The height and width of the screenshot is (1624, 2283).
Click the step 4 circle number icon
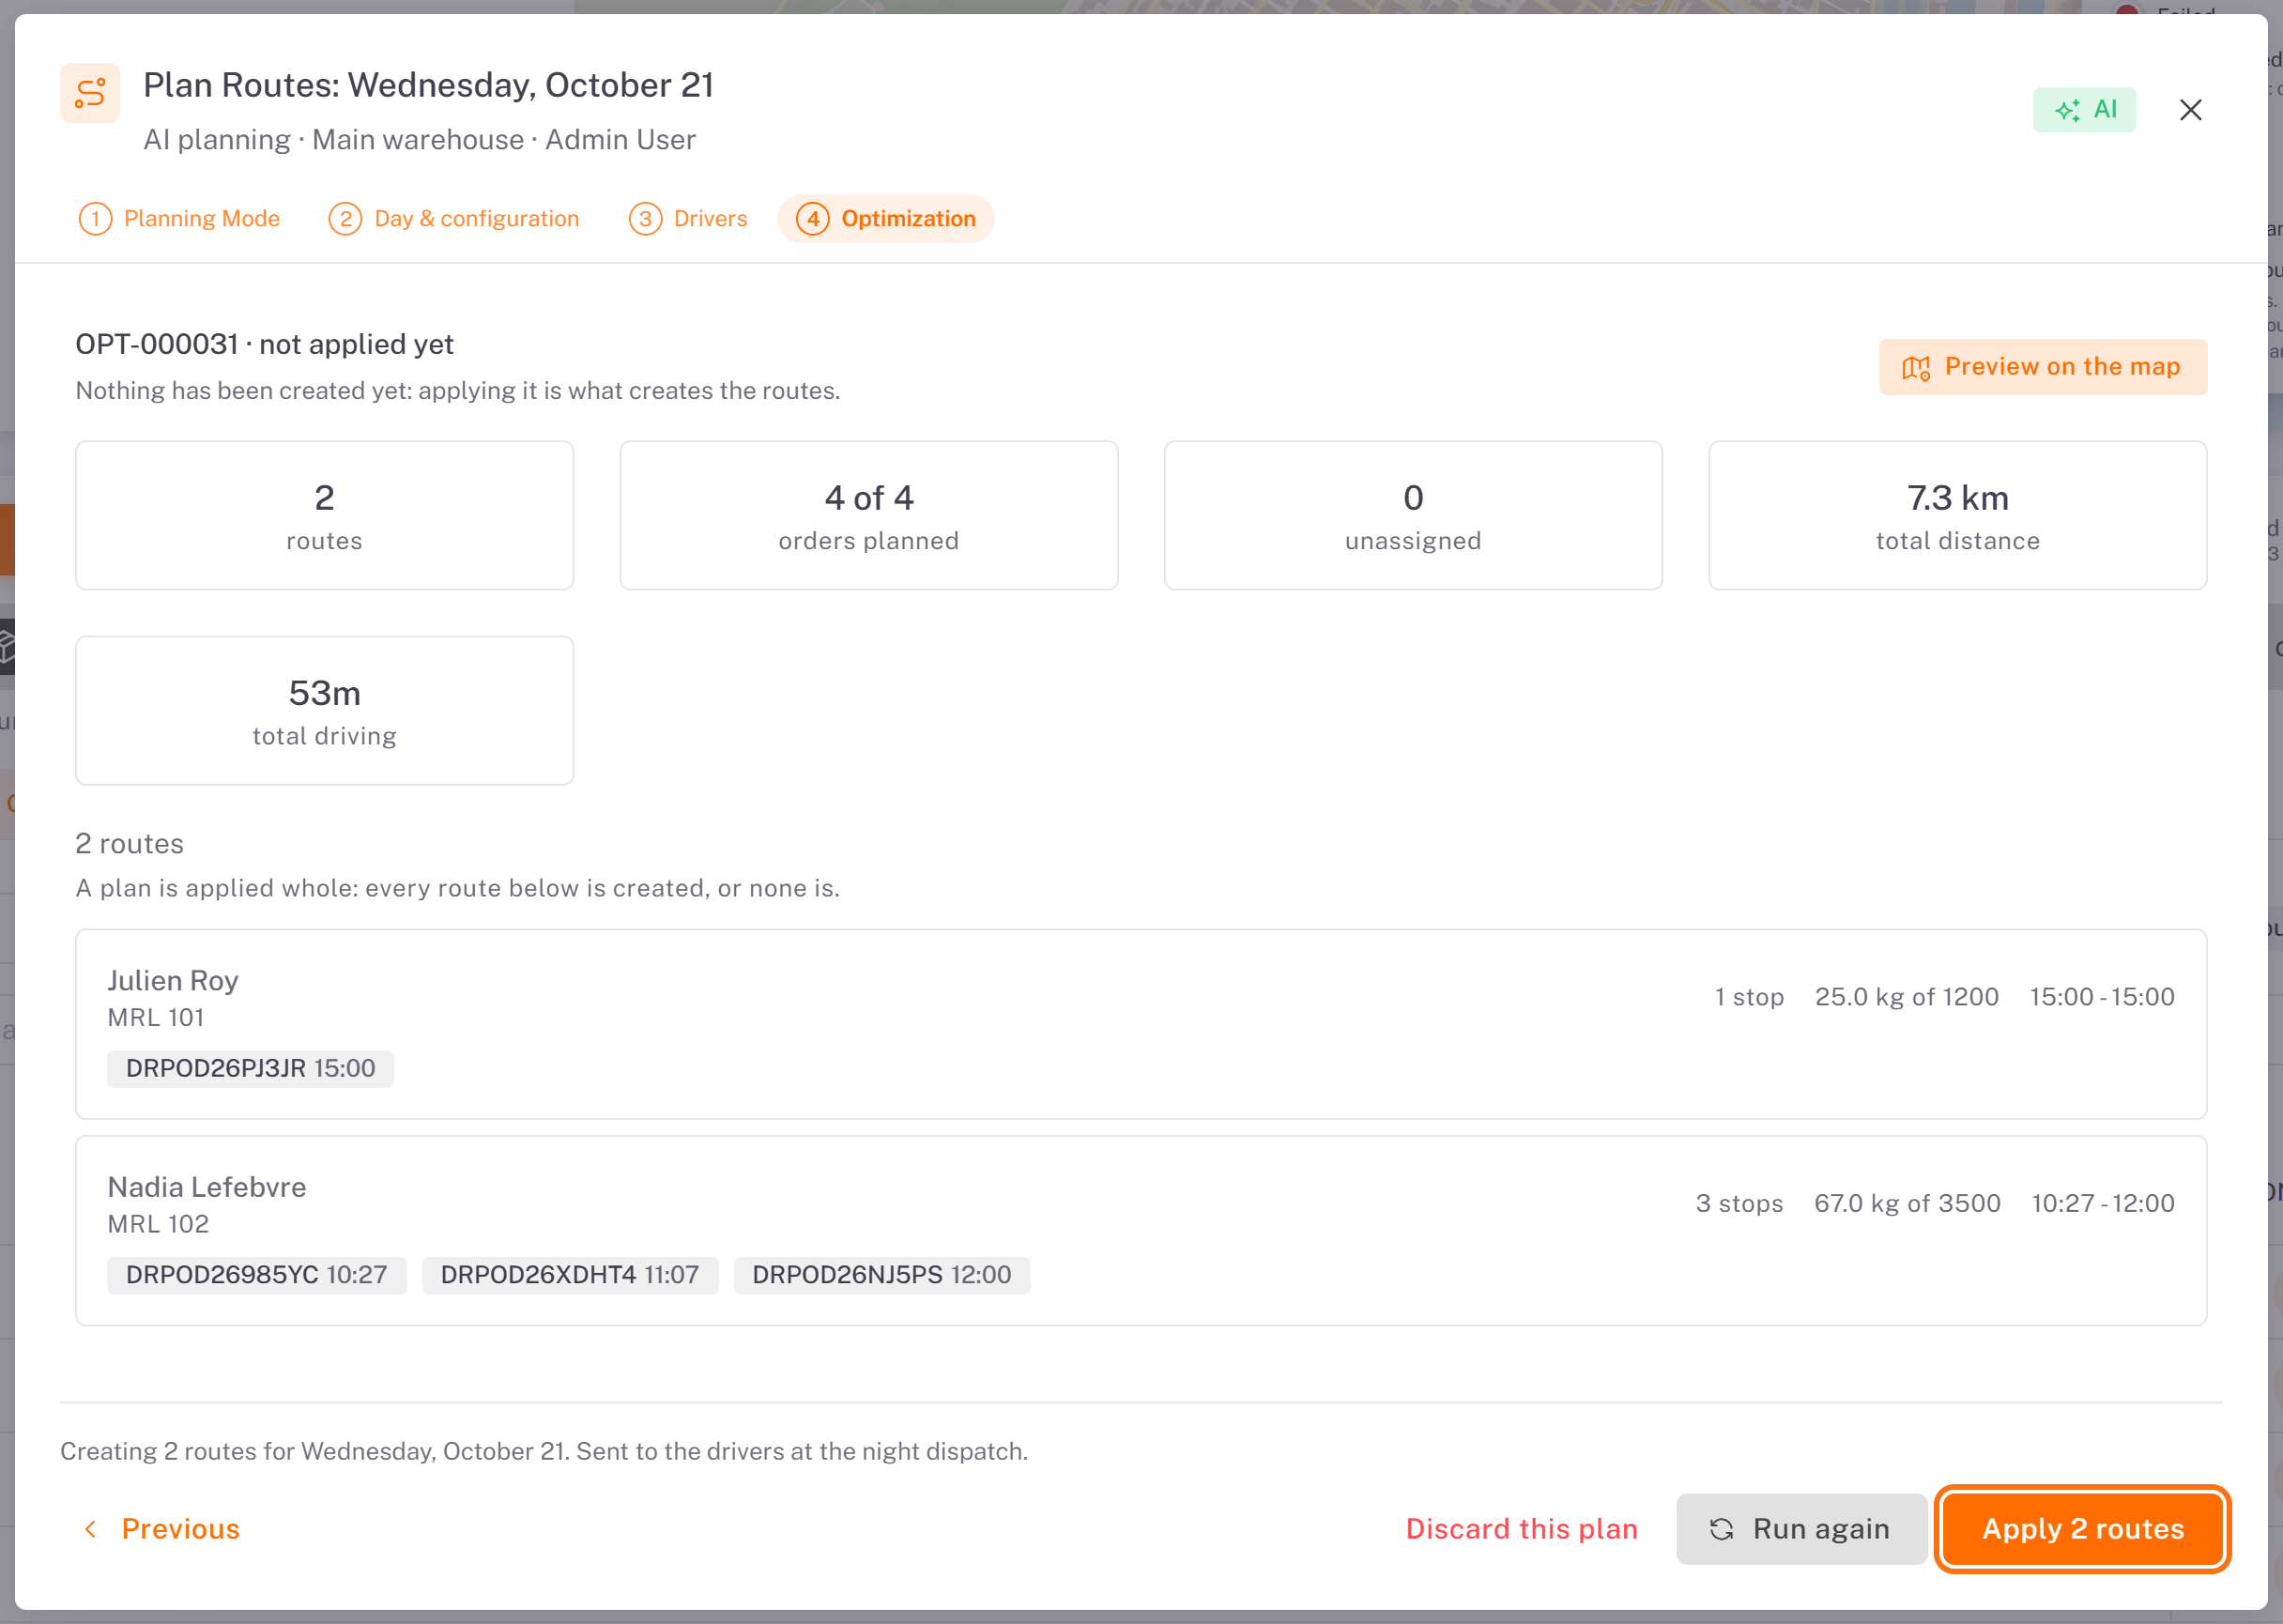pyautogui.click(x=813, y=218)
